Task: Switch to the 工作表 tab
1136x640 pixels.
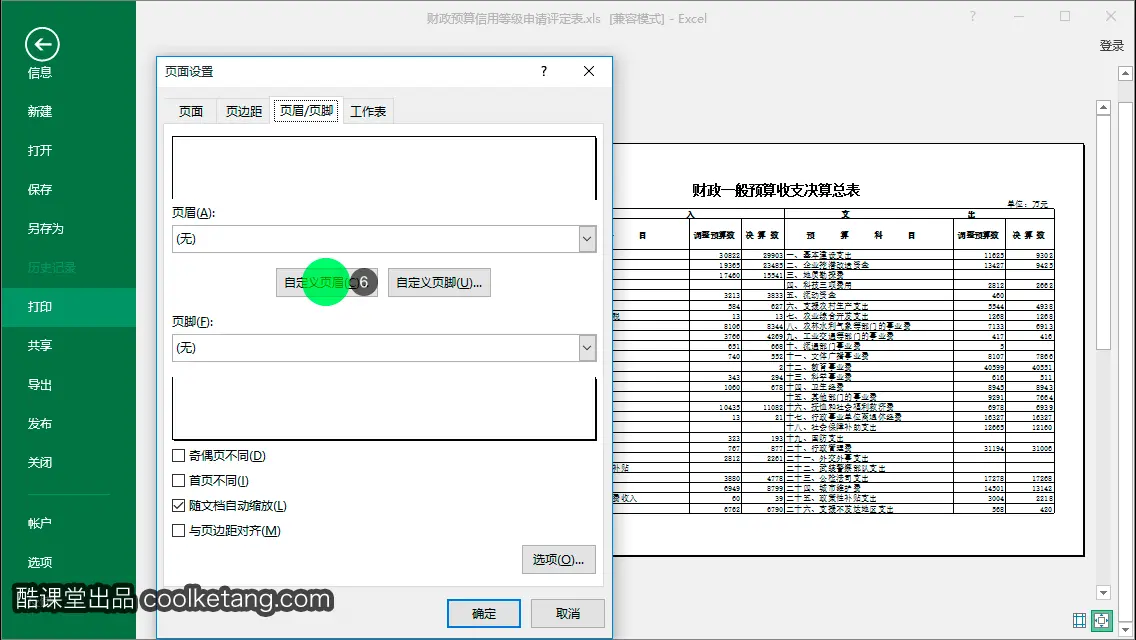Action: (x=368, y=111)
